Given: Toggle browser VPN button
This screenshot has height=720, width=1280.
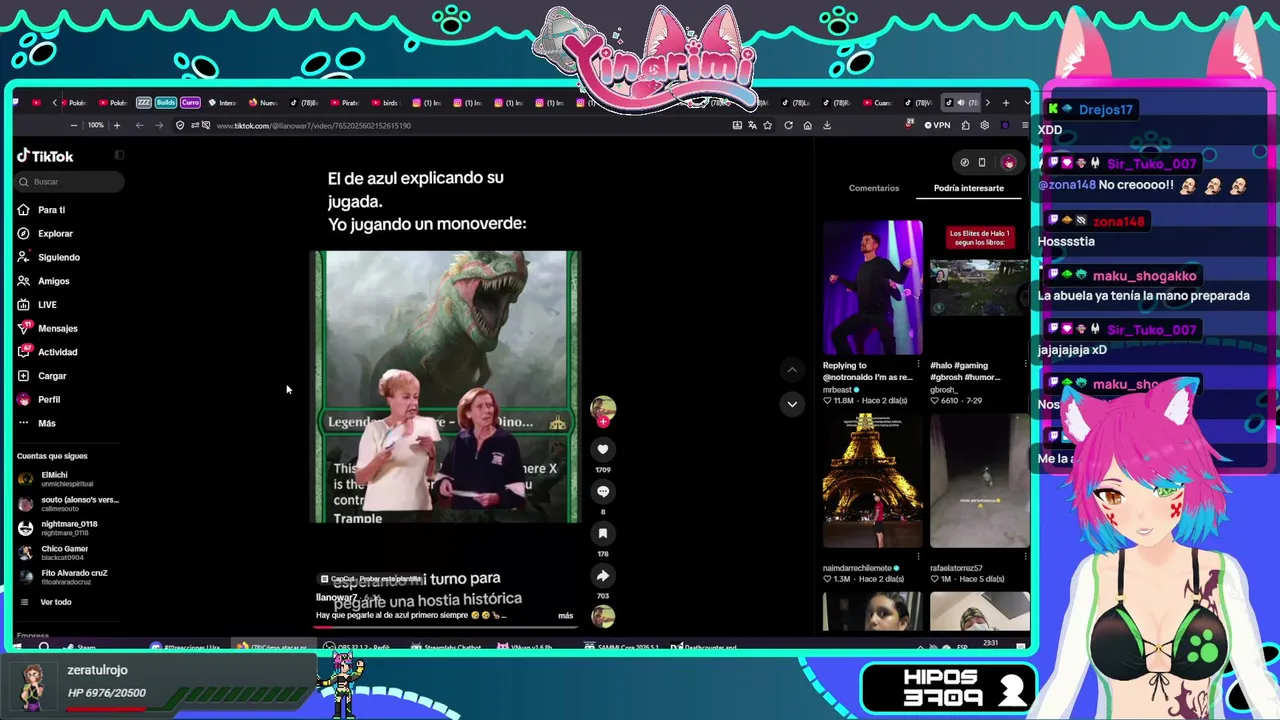Looking at the screenshot, I should pyautogui.click(x=937, y=125).
